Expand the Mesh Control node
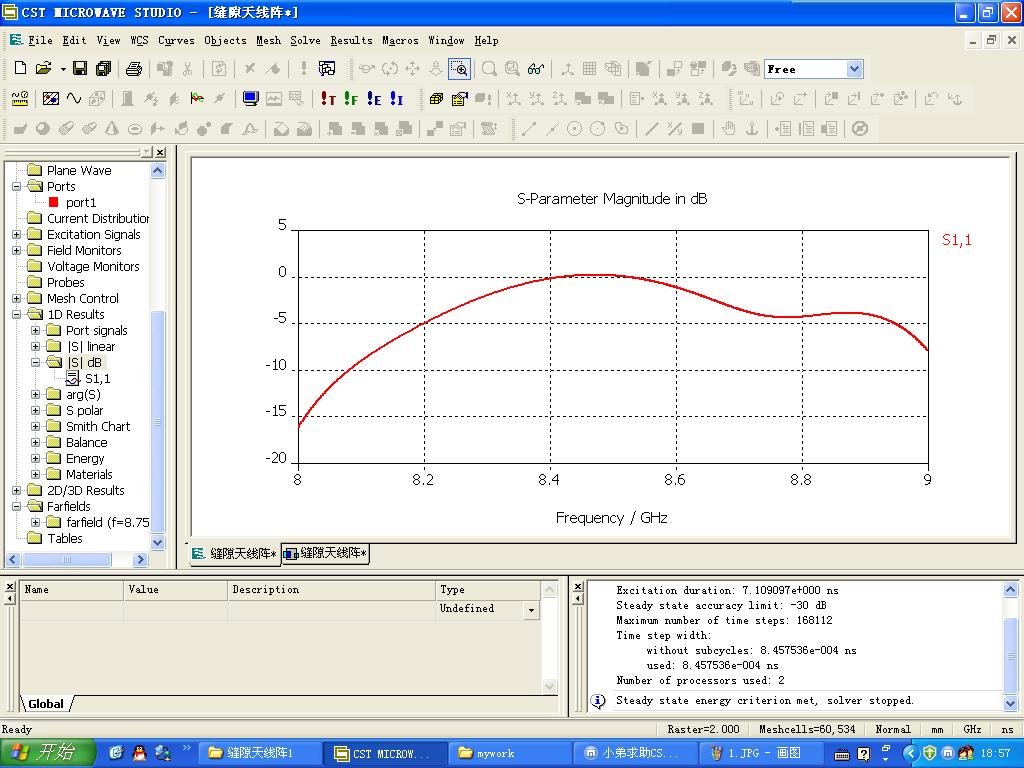 17,298
